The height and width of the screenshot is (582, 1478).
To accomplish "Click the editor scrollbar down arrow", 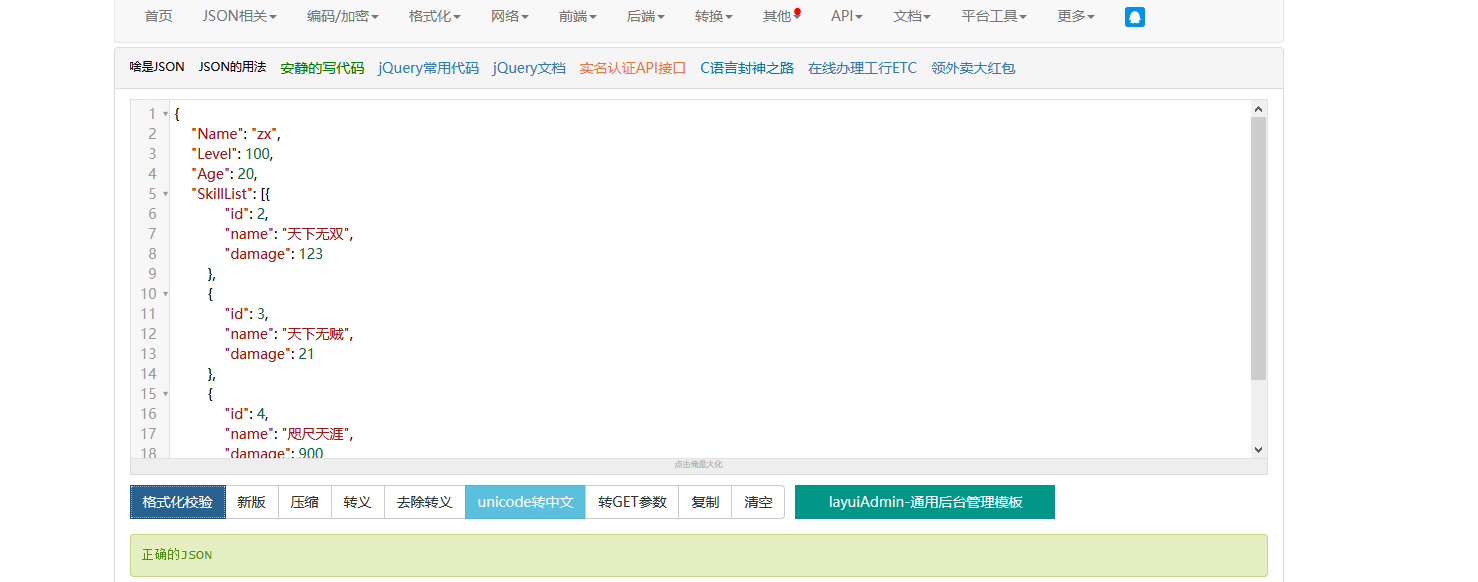I will tap(1259, 450).
